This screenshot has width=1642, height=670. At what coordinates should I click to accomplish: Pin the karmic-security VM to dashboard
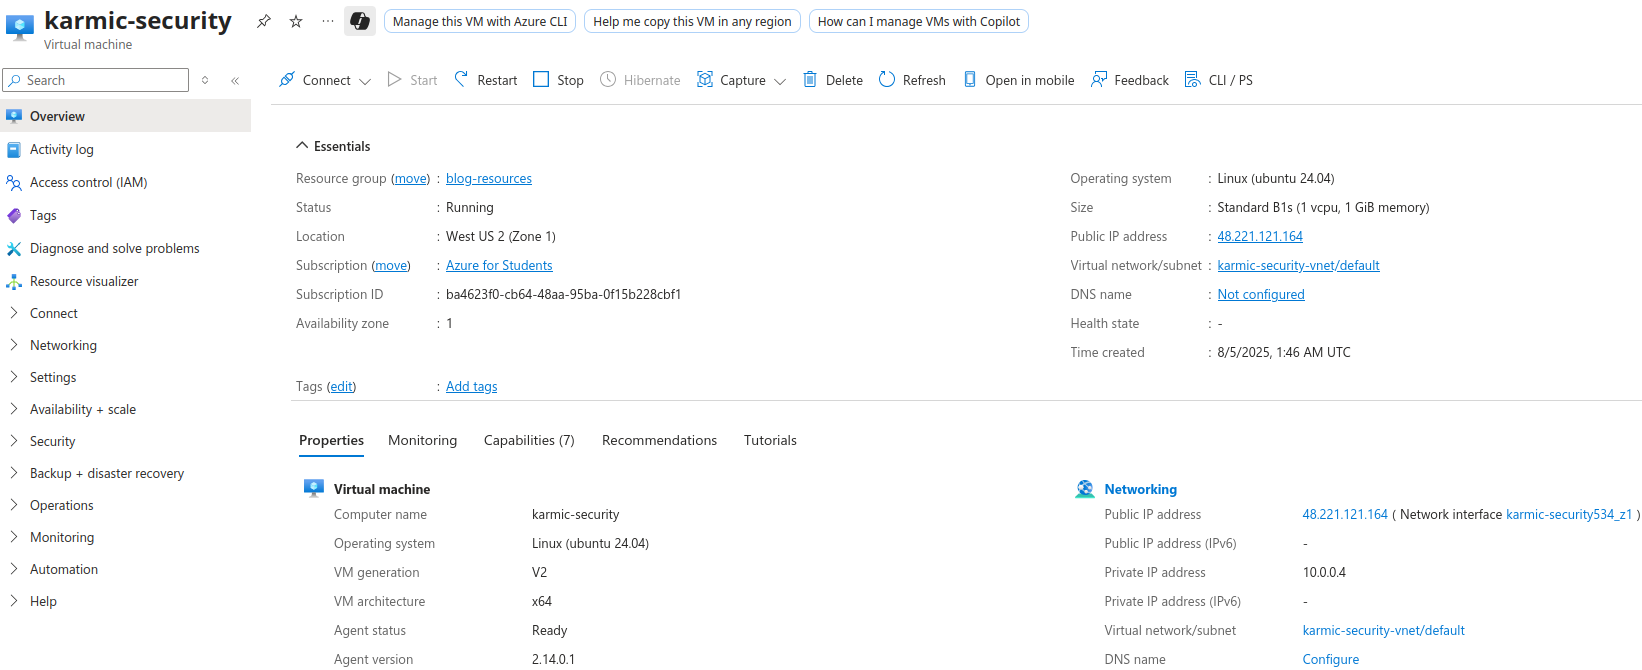click(x=264, y=21)
